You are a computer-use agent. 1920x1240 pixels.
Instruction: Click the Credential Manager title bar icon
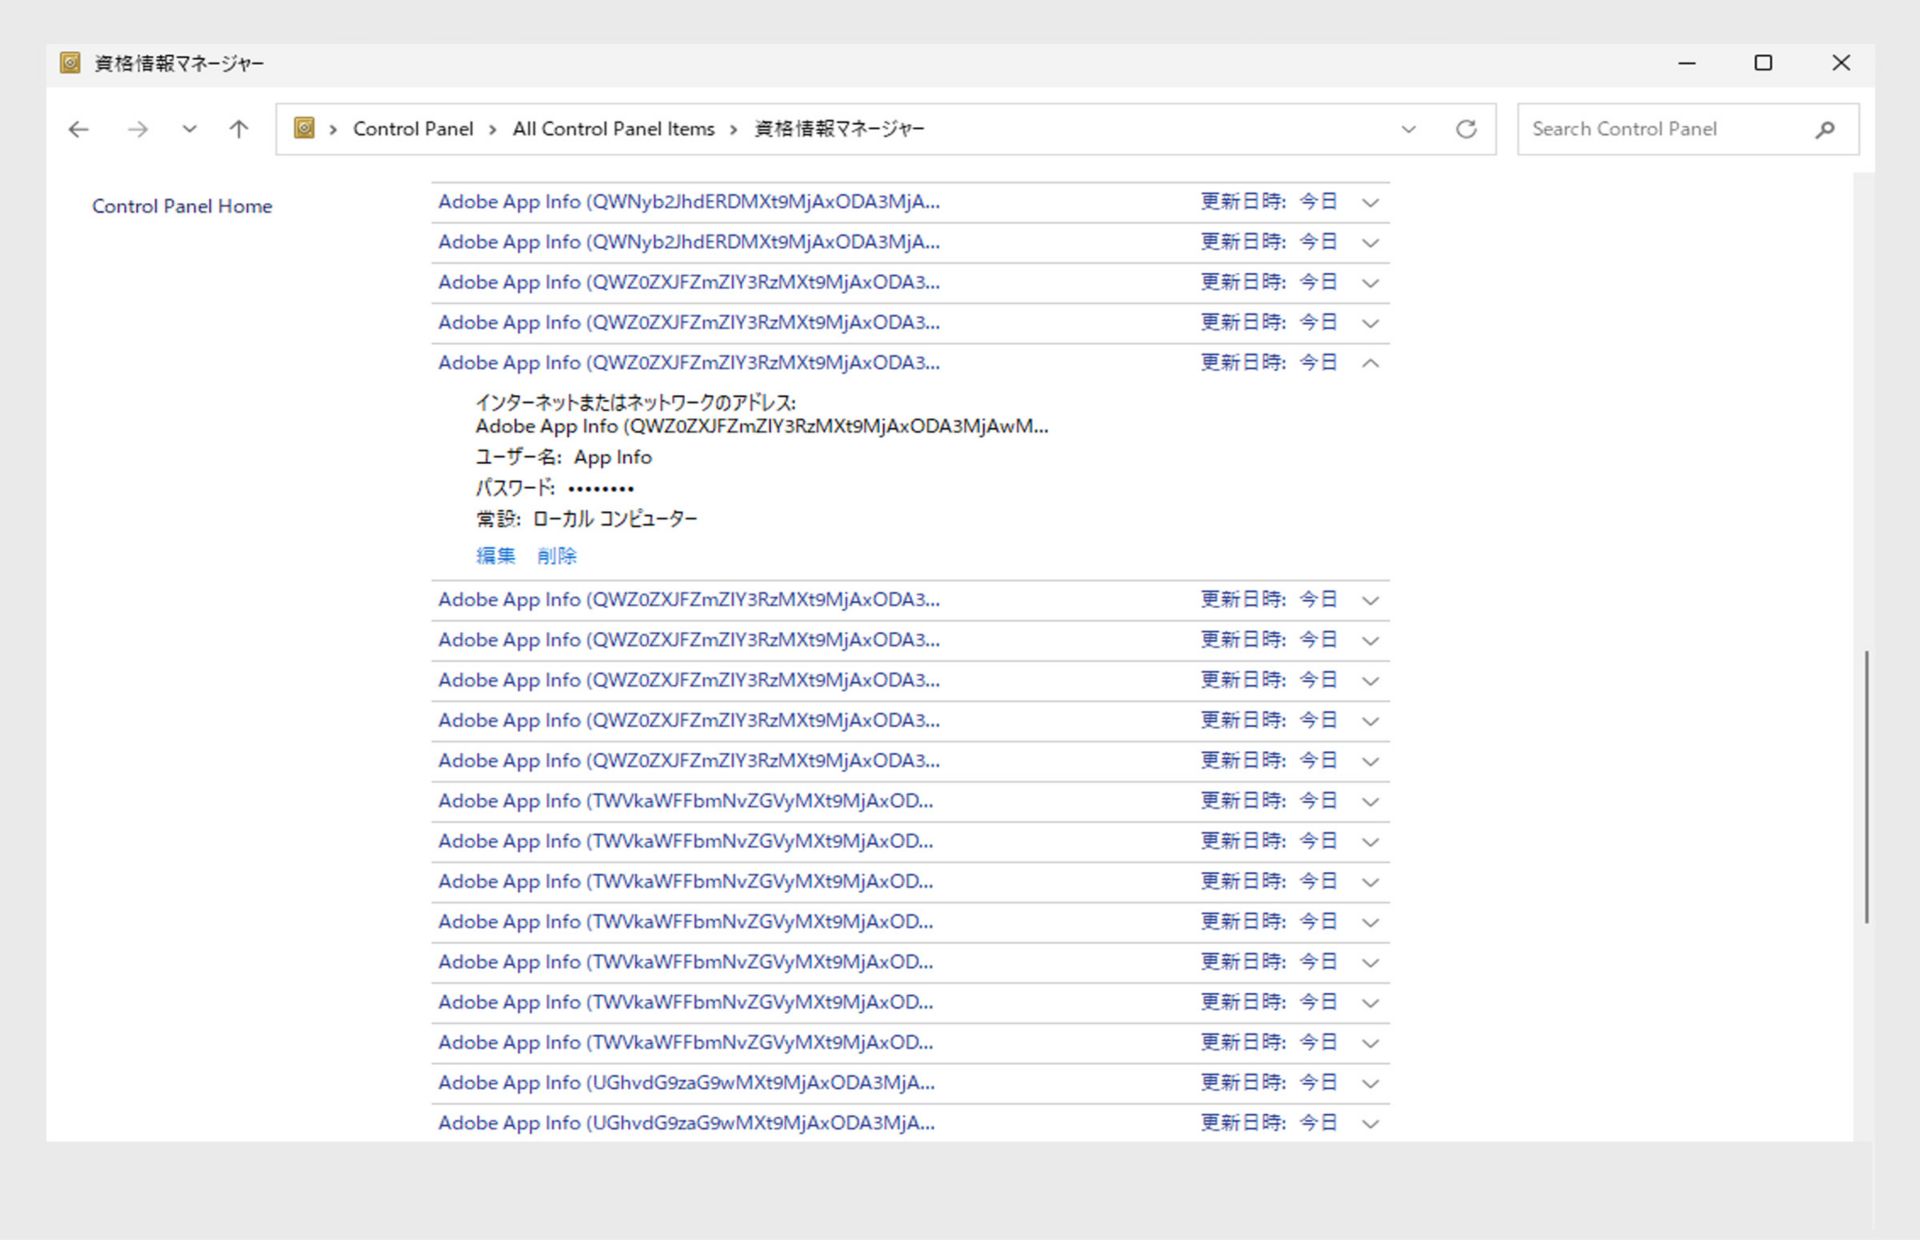[70, 63]
